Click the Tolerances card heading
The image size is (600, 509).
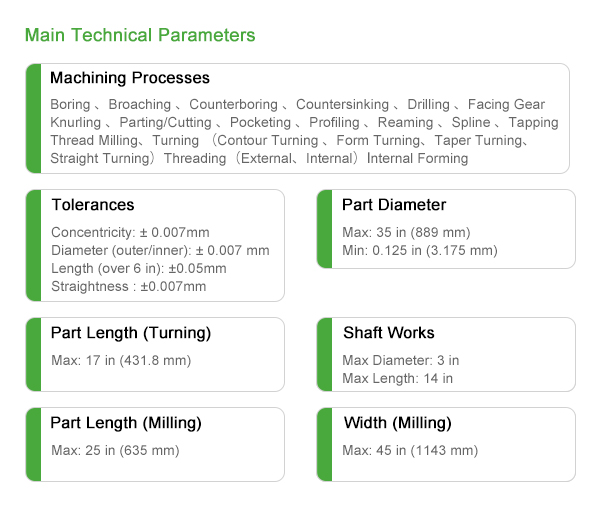coord(93,205)
